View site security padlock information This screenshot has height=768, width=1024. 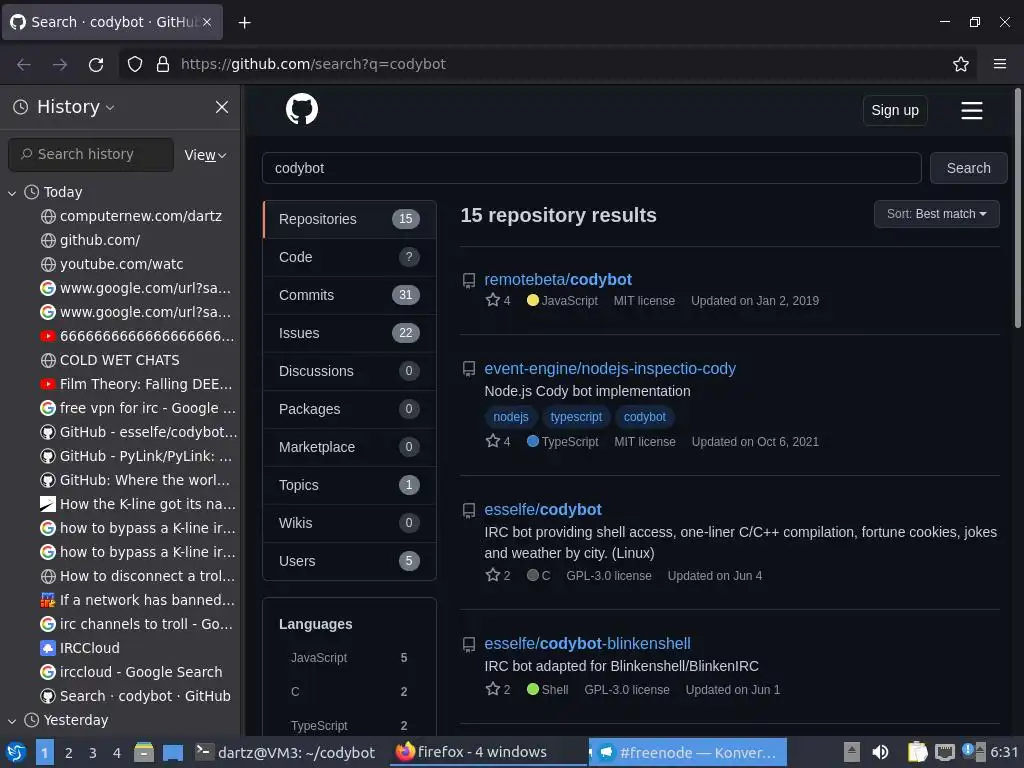[x=163, y=64]
